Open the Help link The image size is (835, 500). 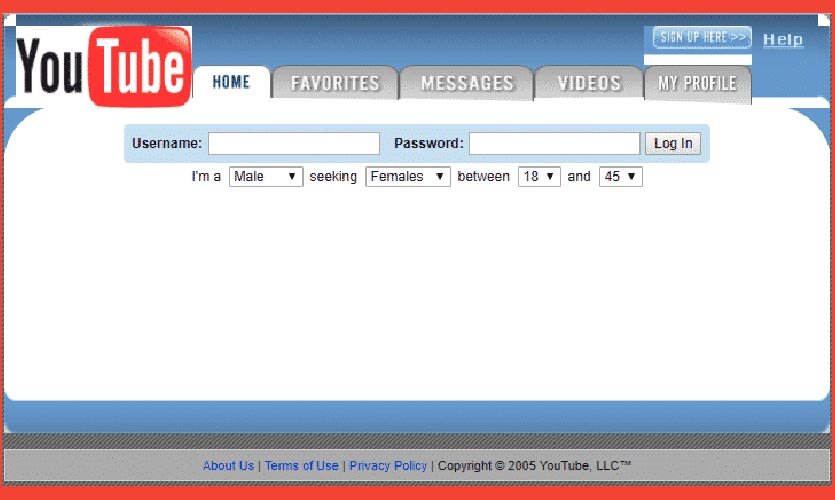click(x=783, y=39)
